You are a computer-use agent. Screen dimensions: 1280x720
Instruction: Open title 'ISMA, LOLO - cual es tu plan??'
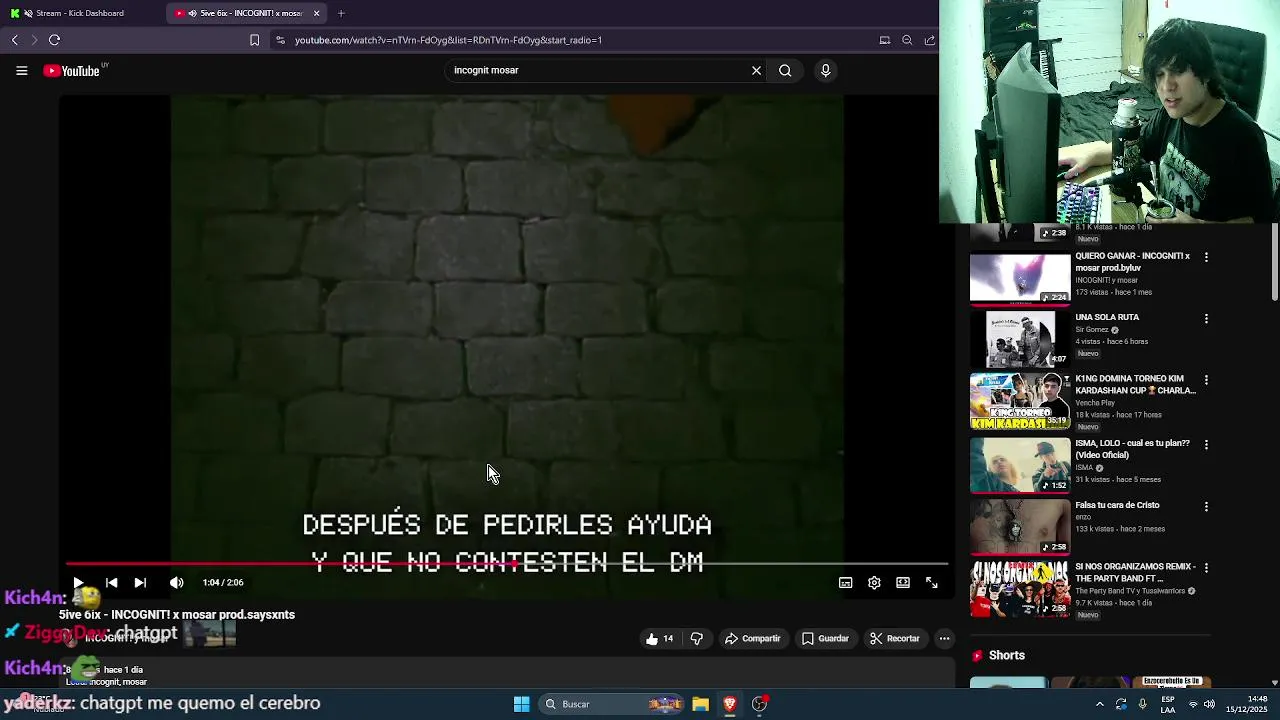click(1133, 449)
